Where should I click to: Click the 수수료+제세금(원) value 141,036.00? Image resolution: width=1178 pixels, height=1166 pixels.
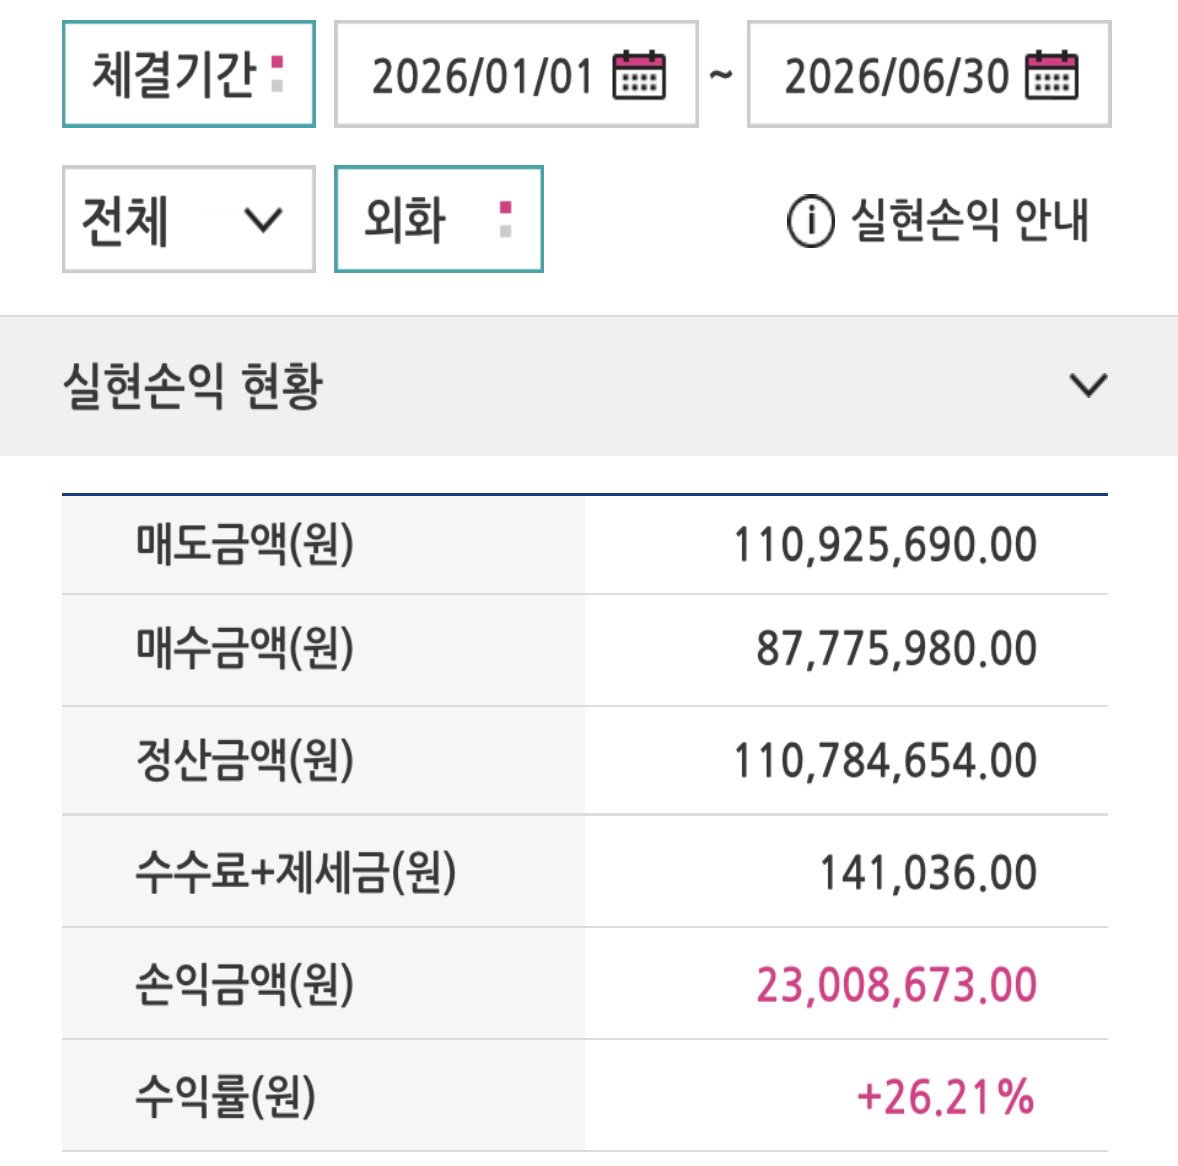[928, 873]
